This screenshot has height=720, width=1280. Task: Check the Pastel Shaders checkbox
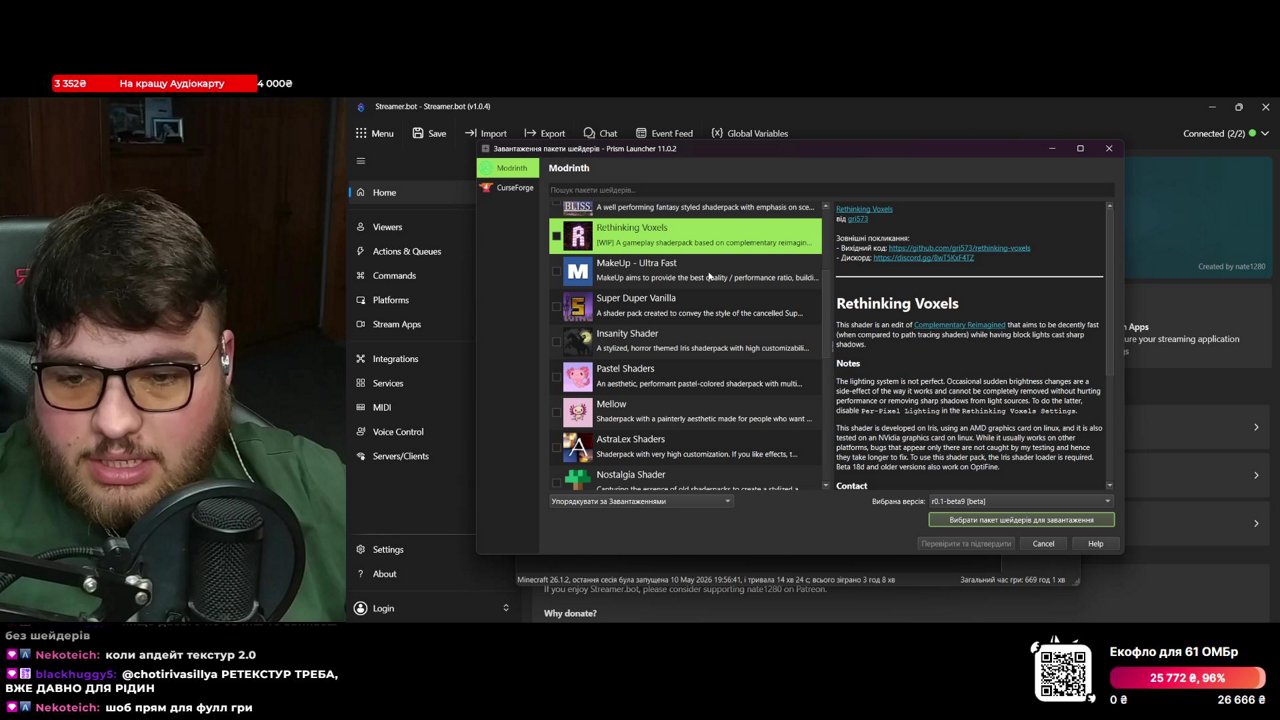tap(556, 377)
